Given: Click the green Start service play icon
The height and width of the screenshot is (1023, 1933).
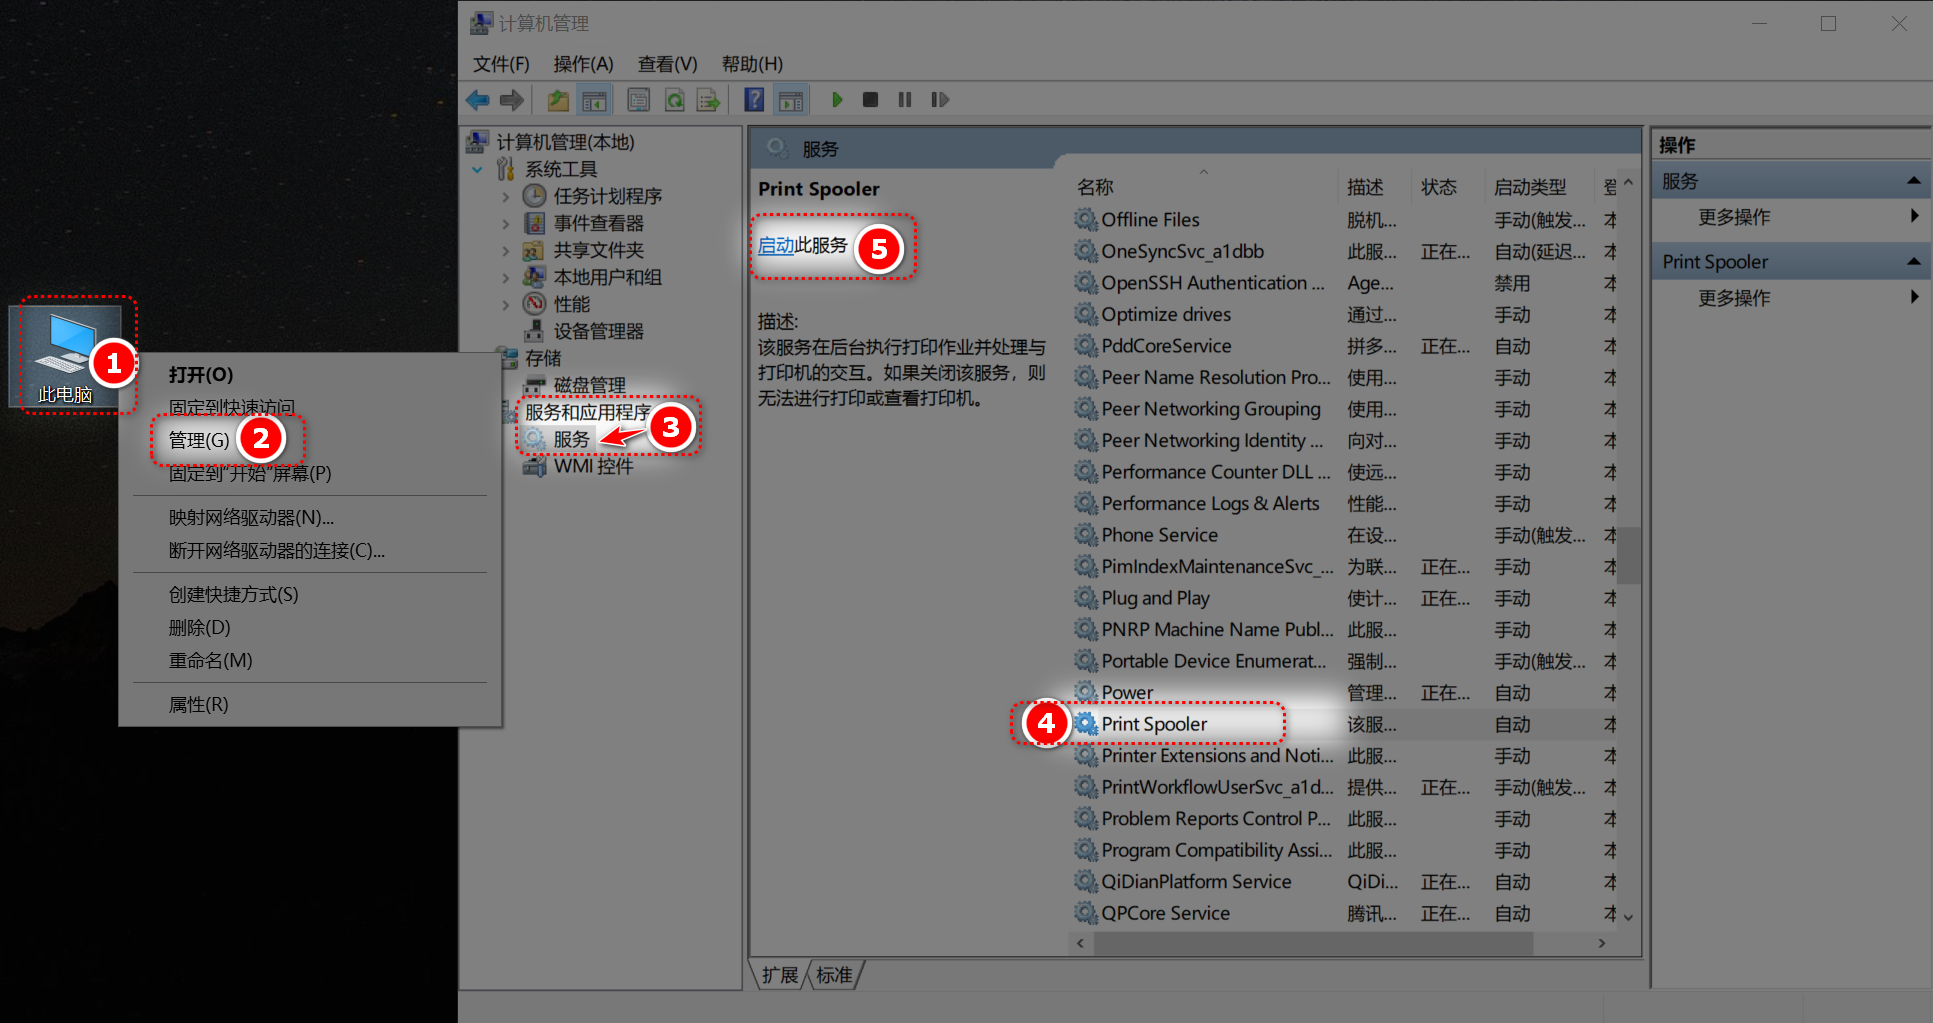Looking at the screenshot, I should (x=837, y=100).
